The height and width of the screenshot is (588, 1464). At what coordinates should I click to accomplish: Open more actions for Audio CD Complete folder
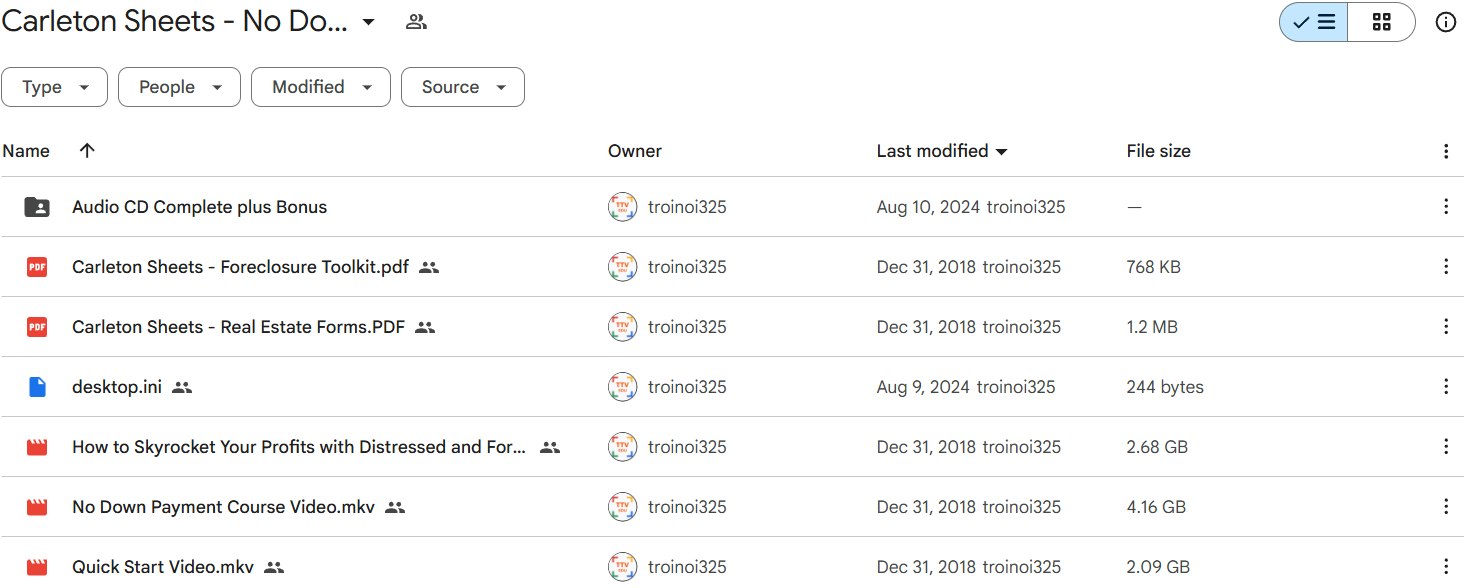point(1445,207)
